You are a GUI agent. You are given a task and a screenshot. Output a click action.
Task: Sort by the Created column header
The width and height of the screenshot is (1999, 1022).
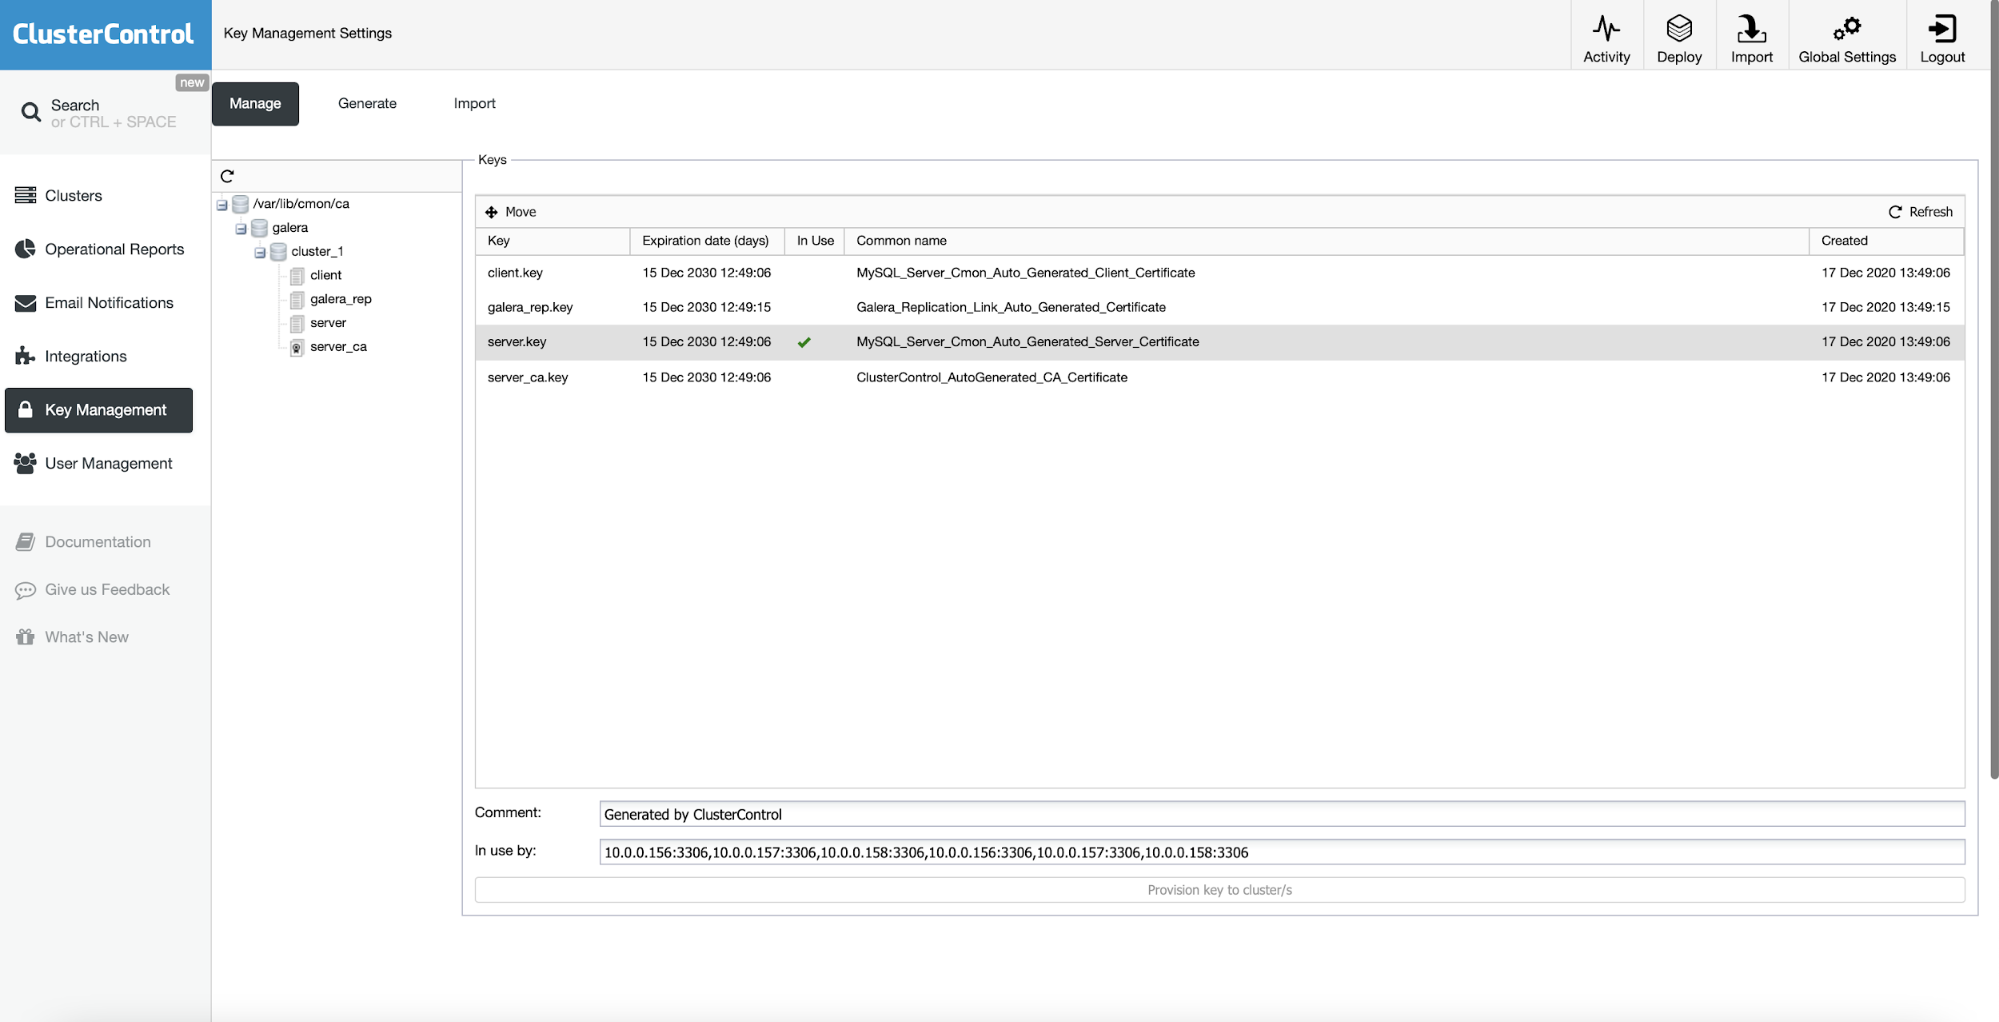[x=1886, y=241]
